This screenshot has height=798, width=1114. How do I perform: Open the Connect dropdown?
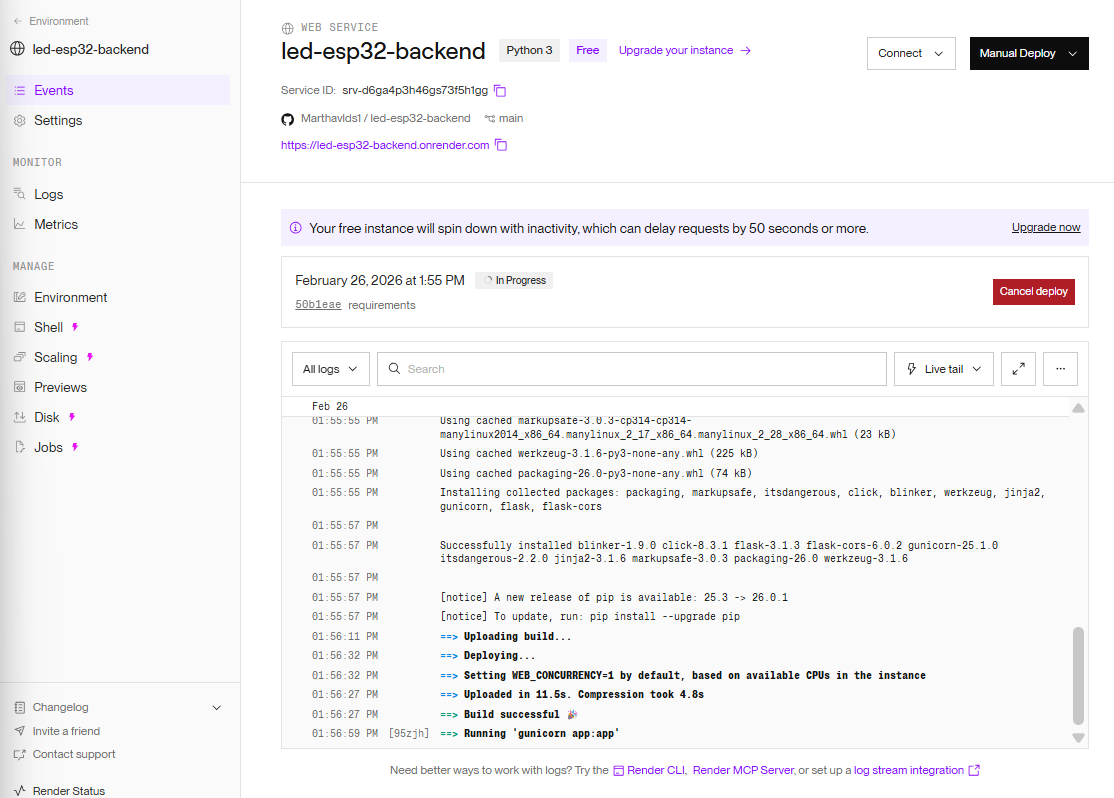point(911,53)
